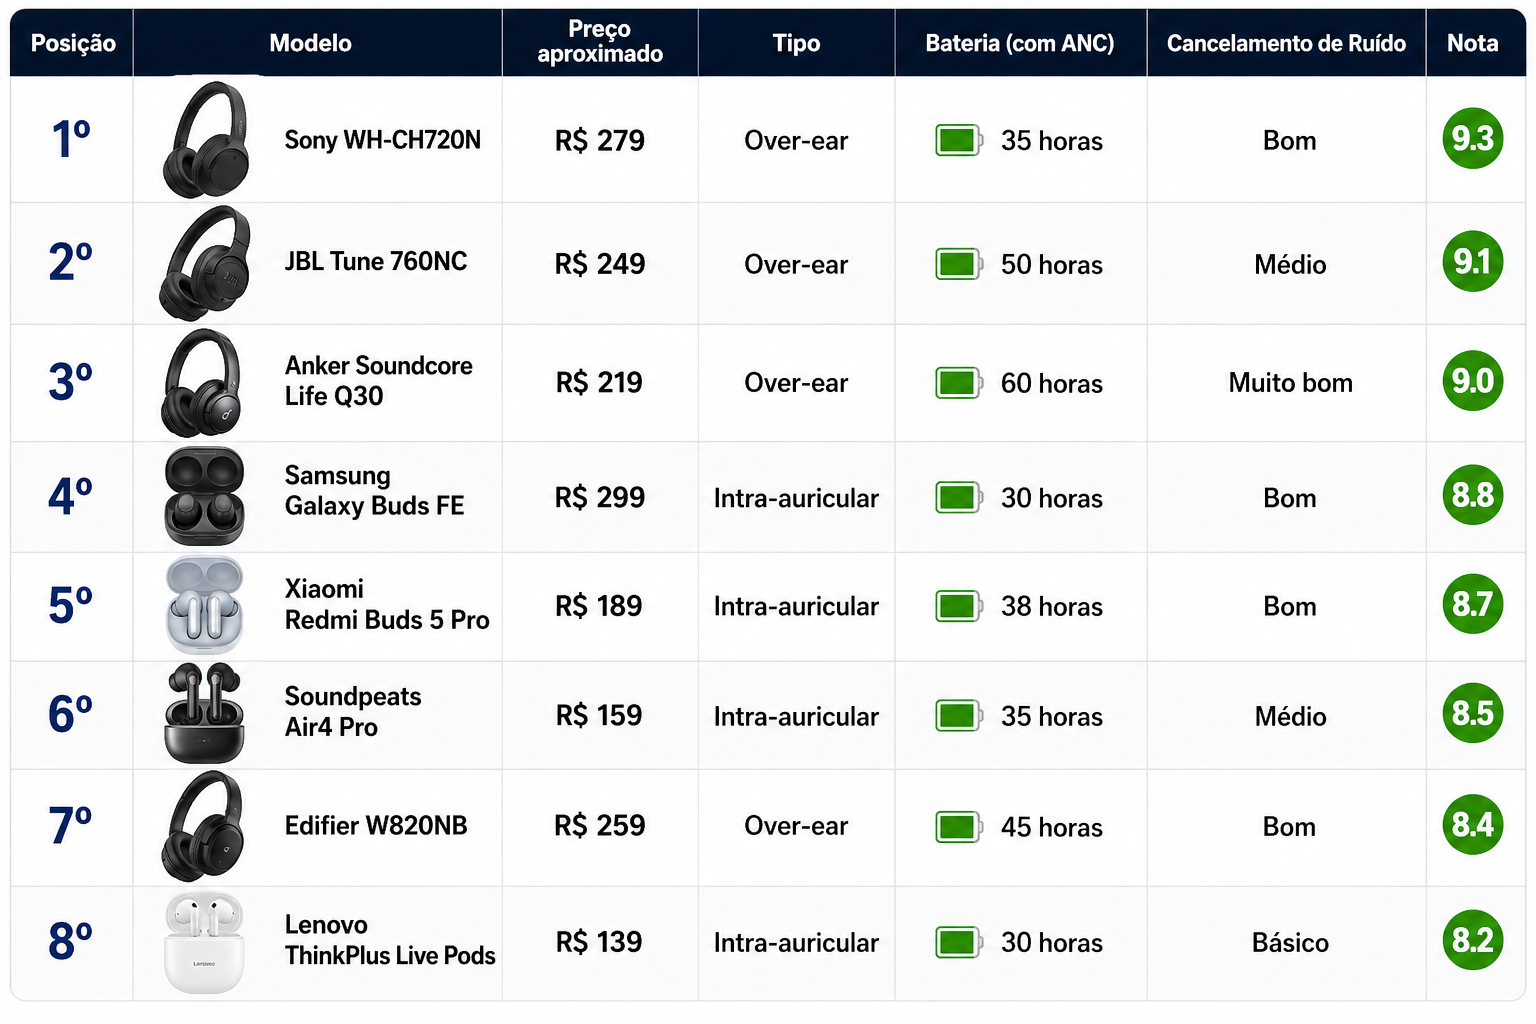This screenshot has height=1024, width=1536.
Task: Click the battery icon in the Sony WH-CH720N row
Action: pos(959,141)
